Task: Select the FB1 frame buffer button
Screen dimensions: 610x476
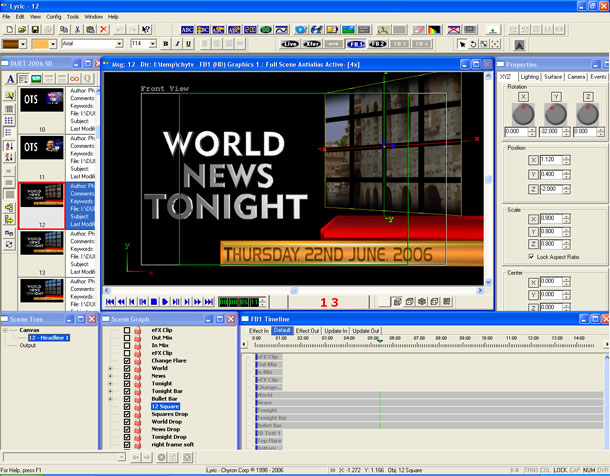Action: click(x=356, y=44)
